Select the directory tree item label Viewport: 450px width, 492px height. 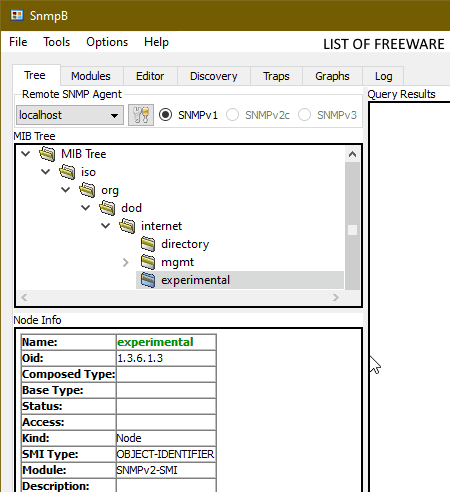point(185,244)
